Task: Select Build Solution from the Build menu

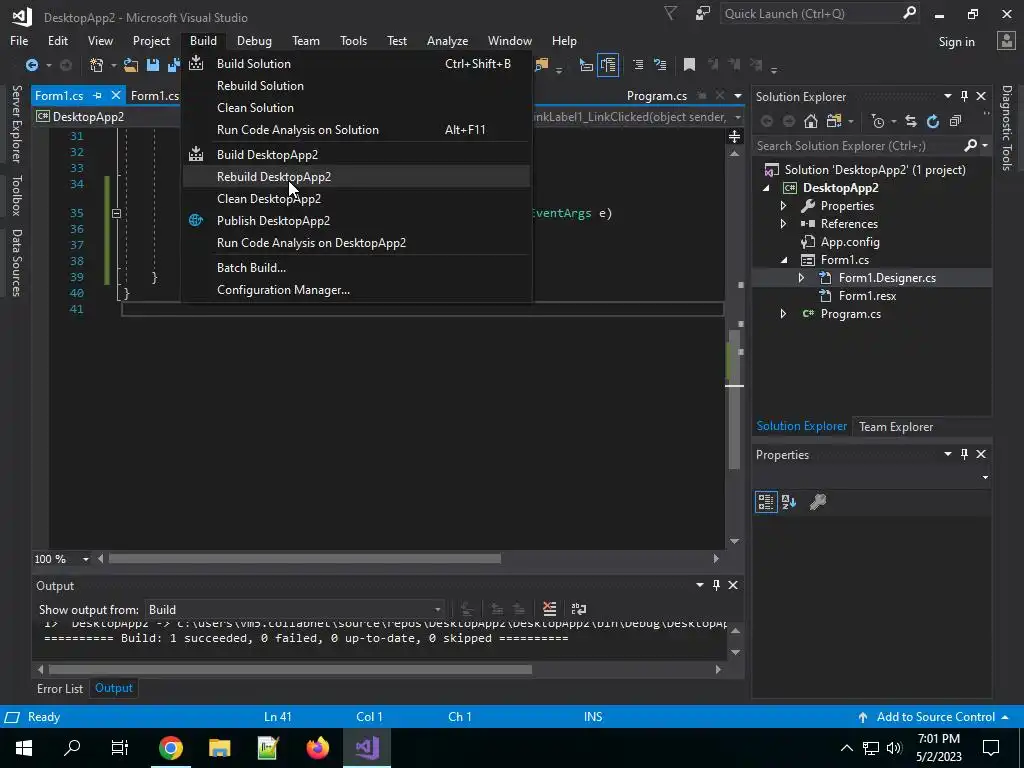Action: coord(356,63)
